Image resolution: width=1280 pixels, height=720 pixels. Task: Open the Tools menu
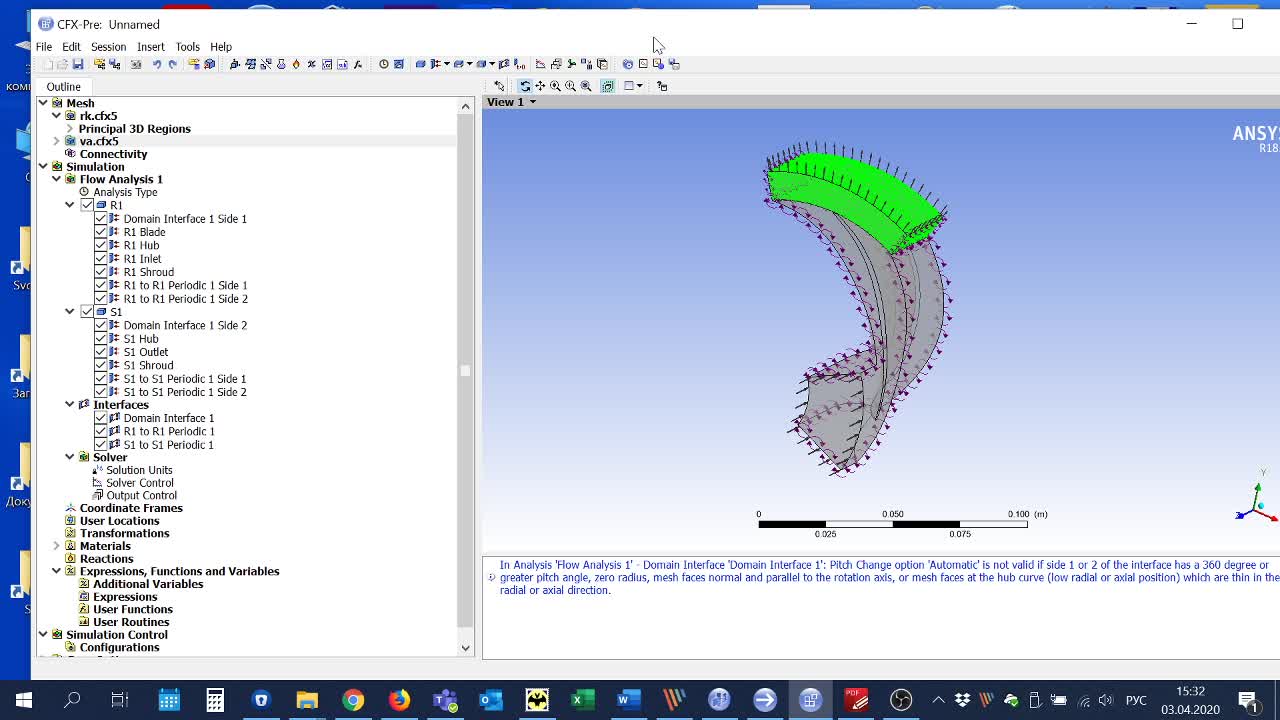coord(187,47)
